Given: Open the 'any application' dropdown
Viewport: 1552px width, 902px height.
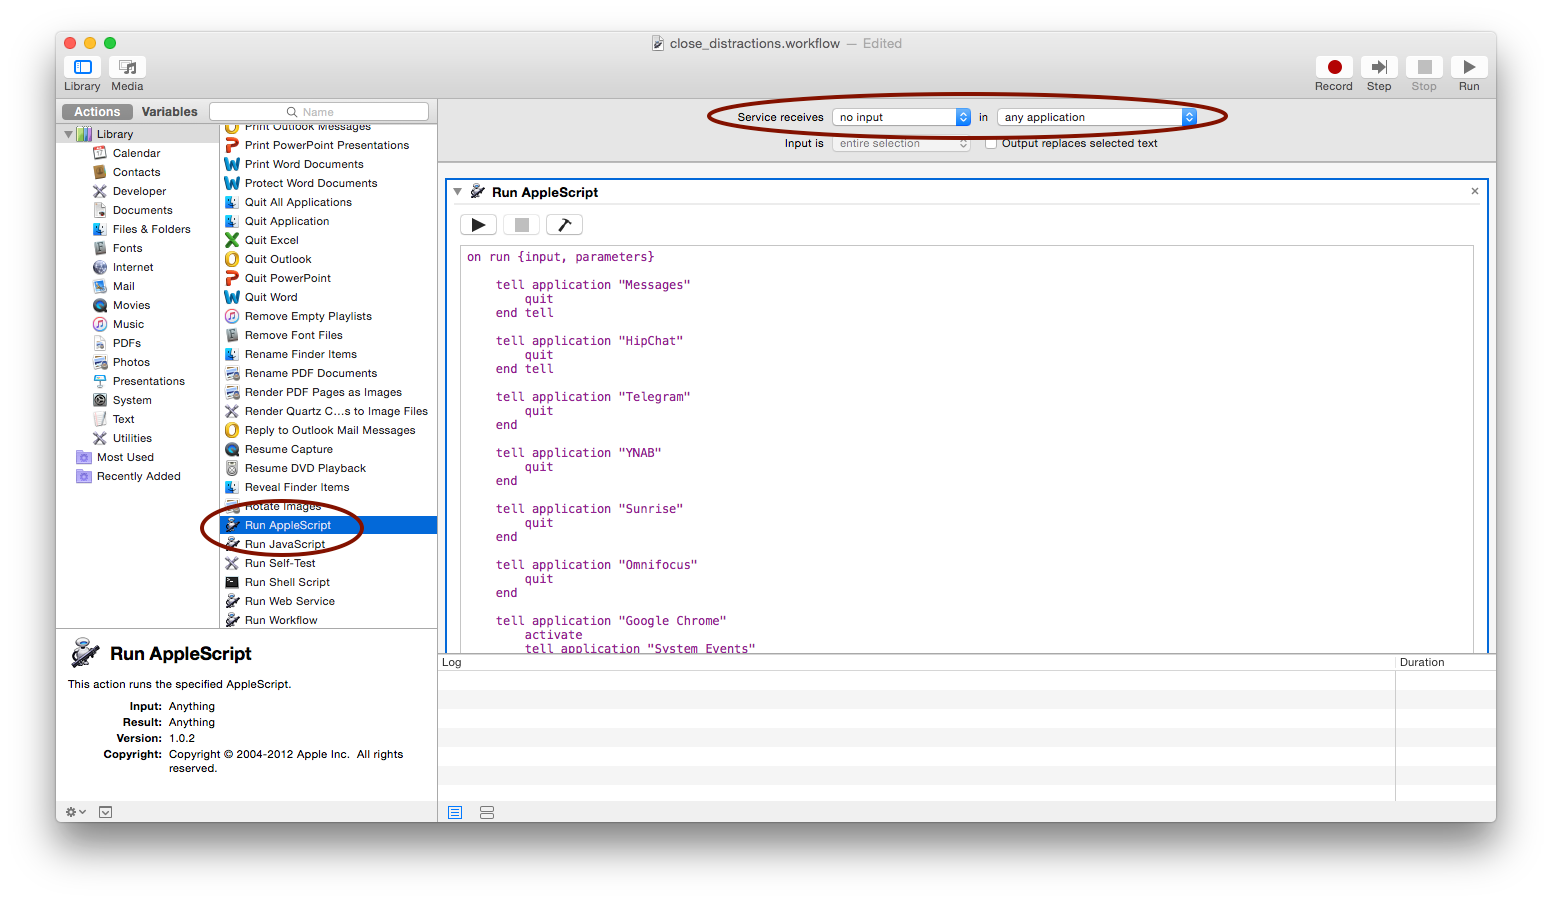Looking at the screenshot, I should (1097, 117).
